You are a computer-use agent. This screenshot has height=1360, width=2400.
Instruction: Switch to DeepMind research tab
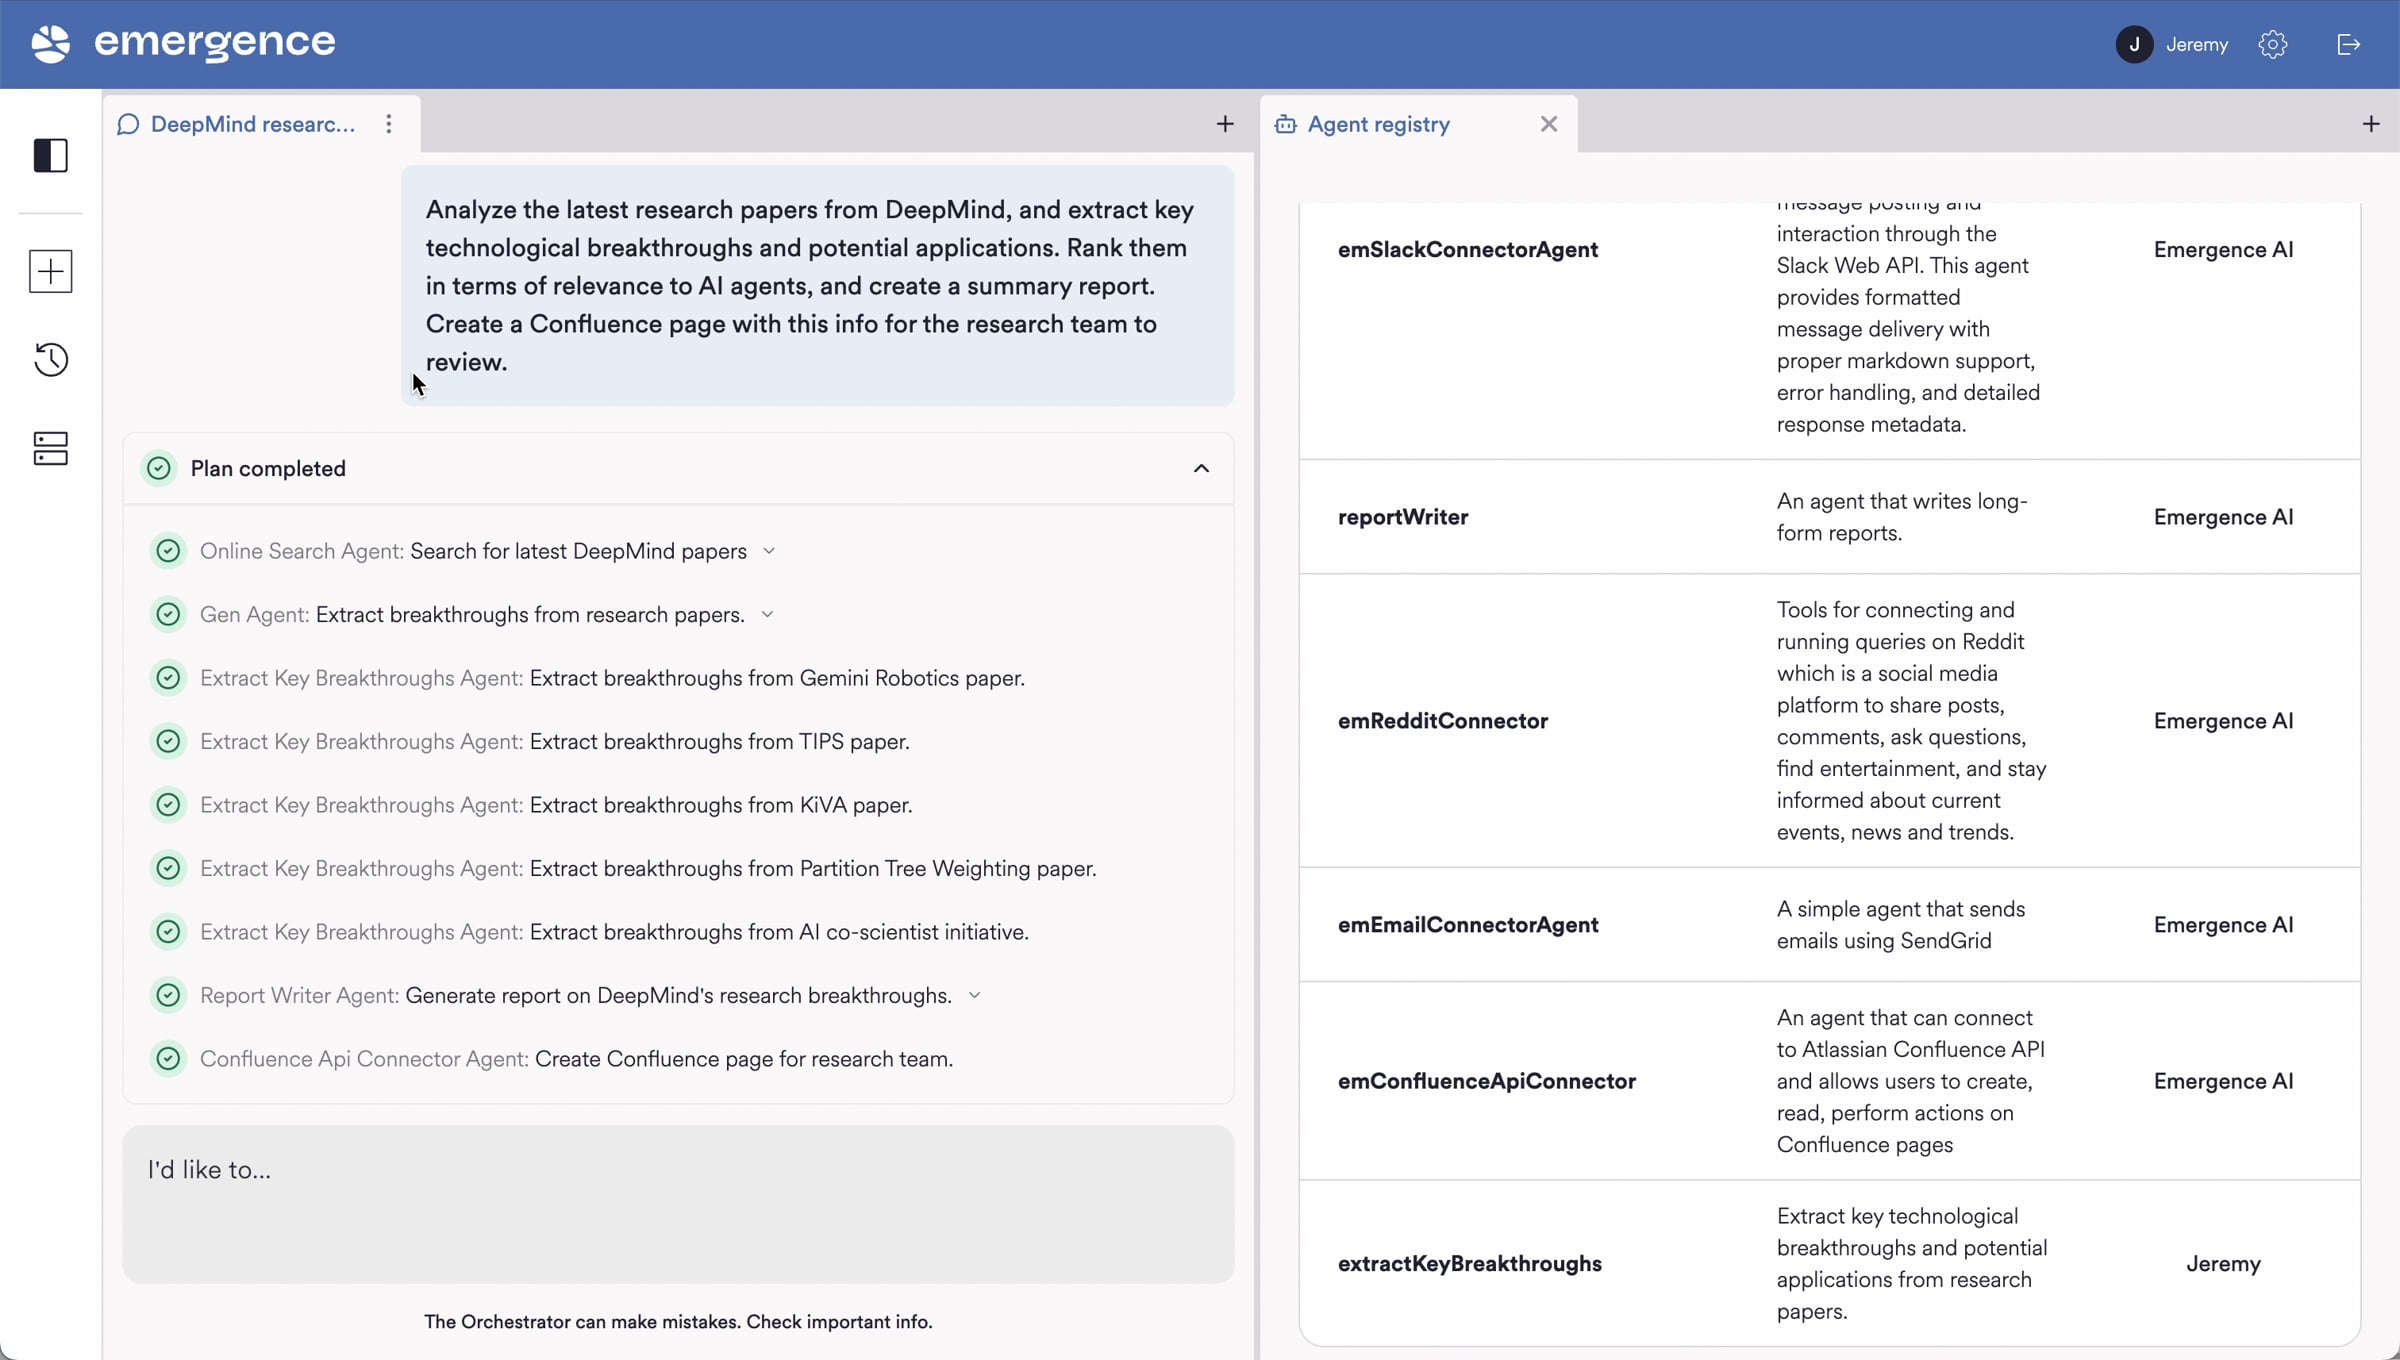pyautogui.click(x=252, y=124)
